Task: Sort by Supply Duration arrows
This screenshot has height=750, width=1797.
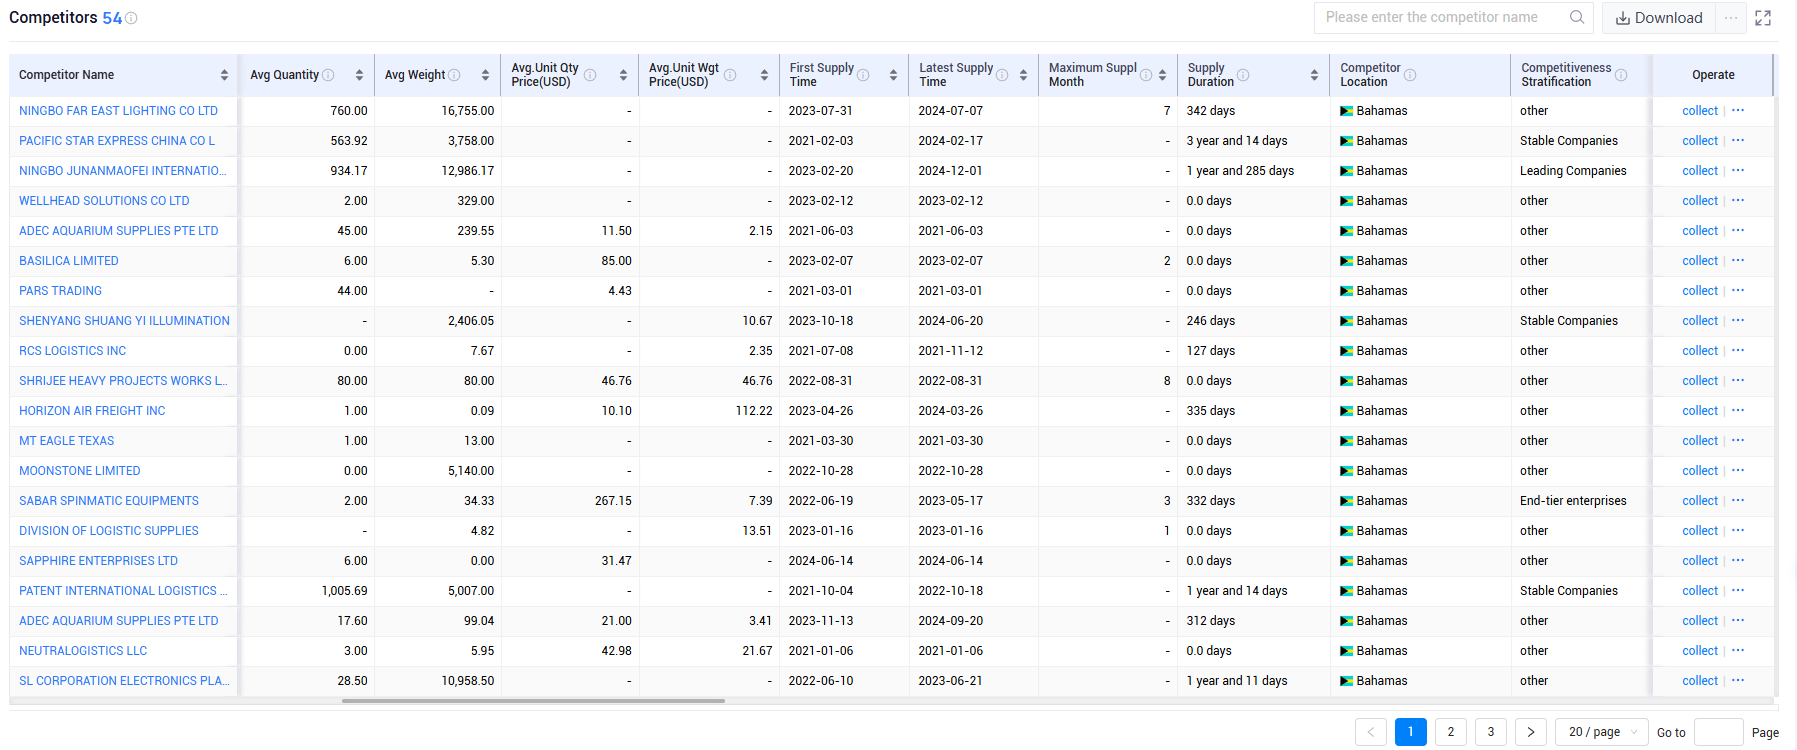Action: [1314, 75]
